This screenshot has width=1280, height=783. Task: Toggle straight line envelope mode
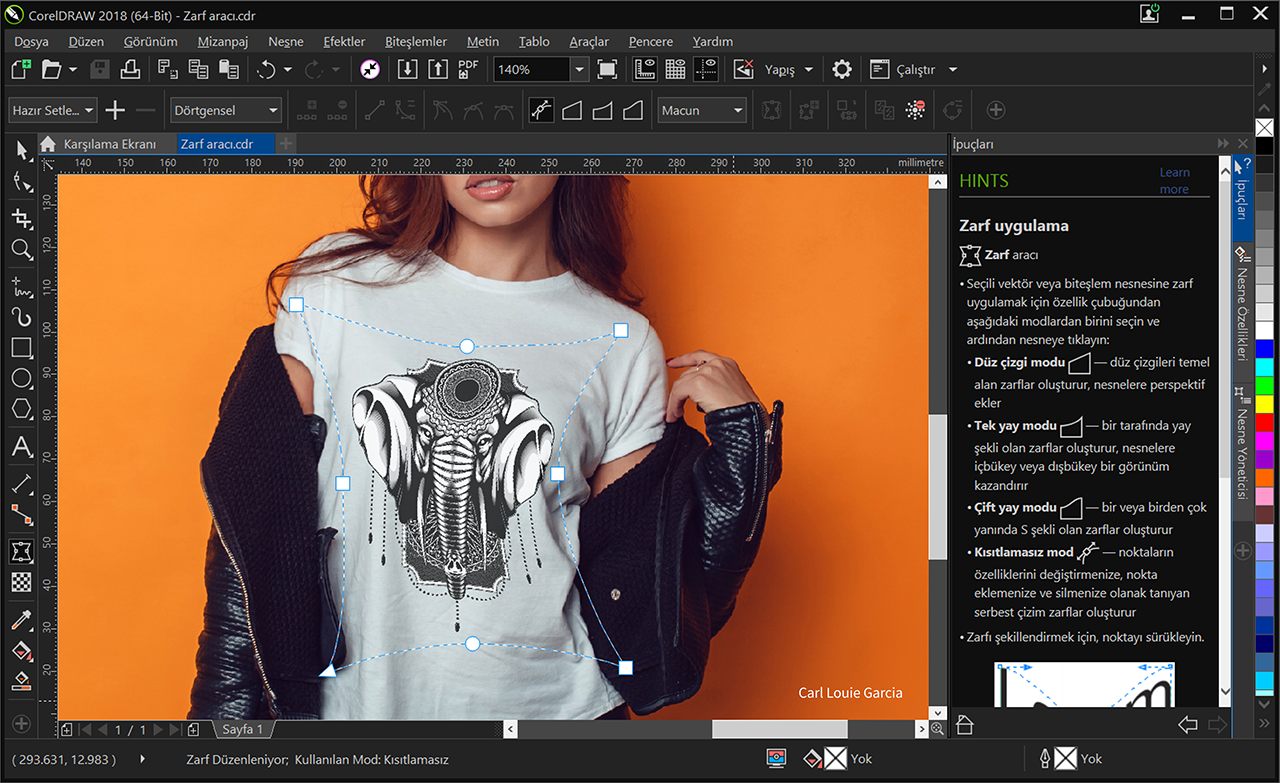point(571,110)
